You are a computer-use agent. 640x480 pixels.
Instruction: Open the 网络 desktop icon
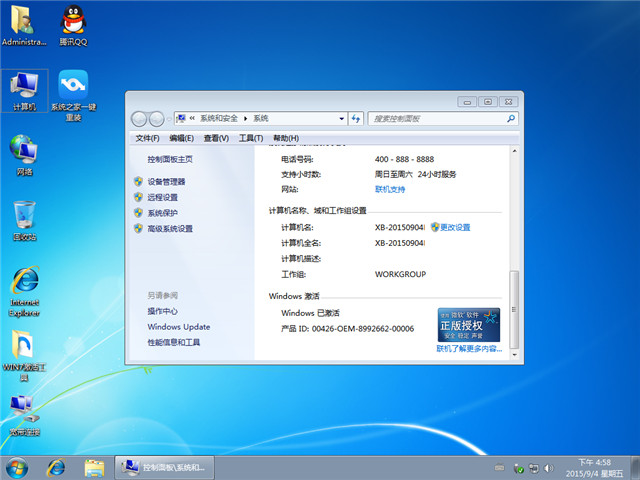[24, 155]
